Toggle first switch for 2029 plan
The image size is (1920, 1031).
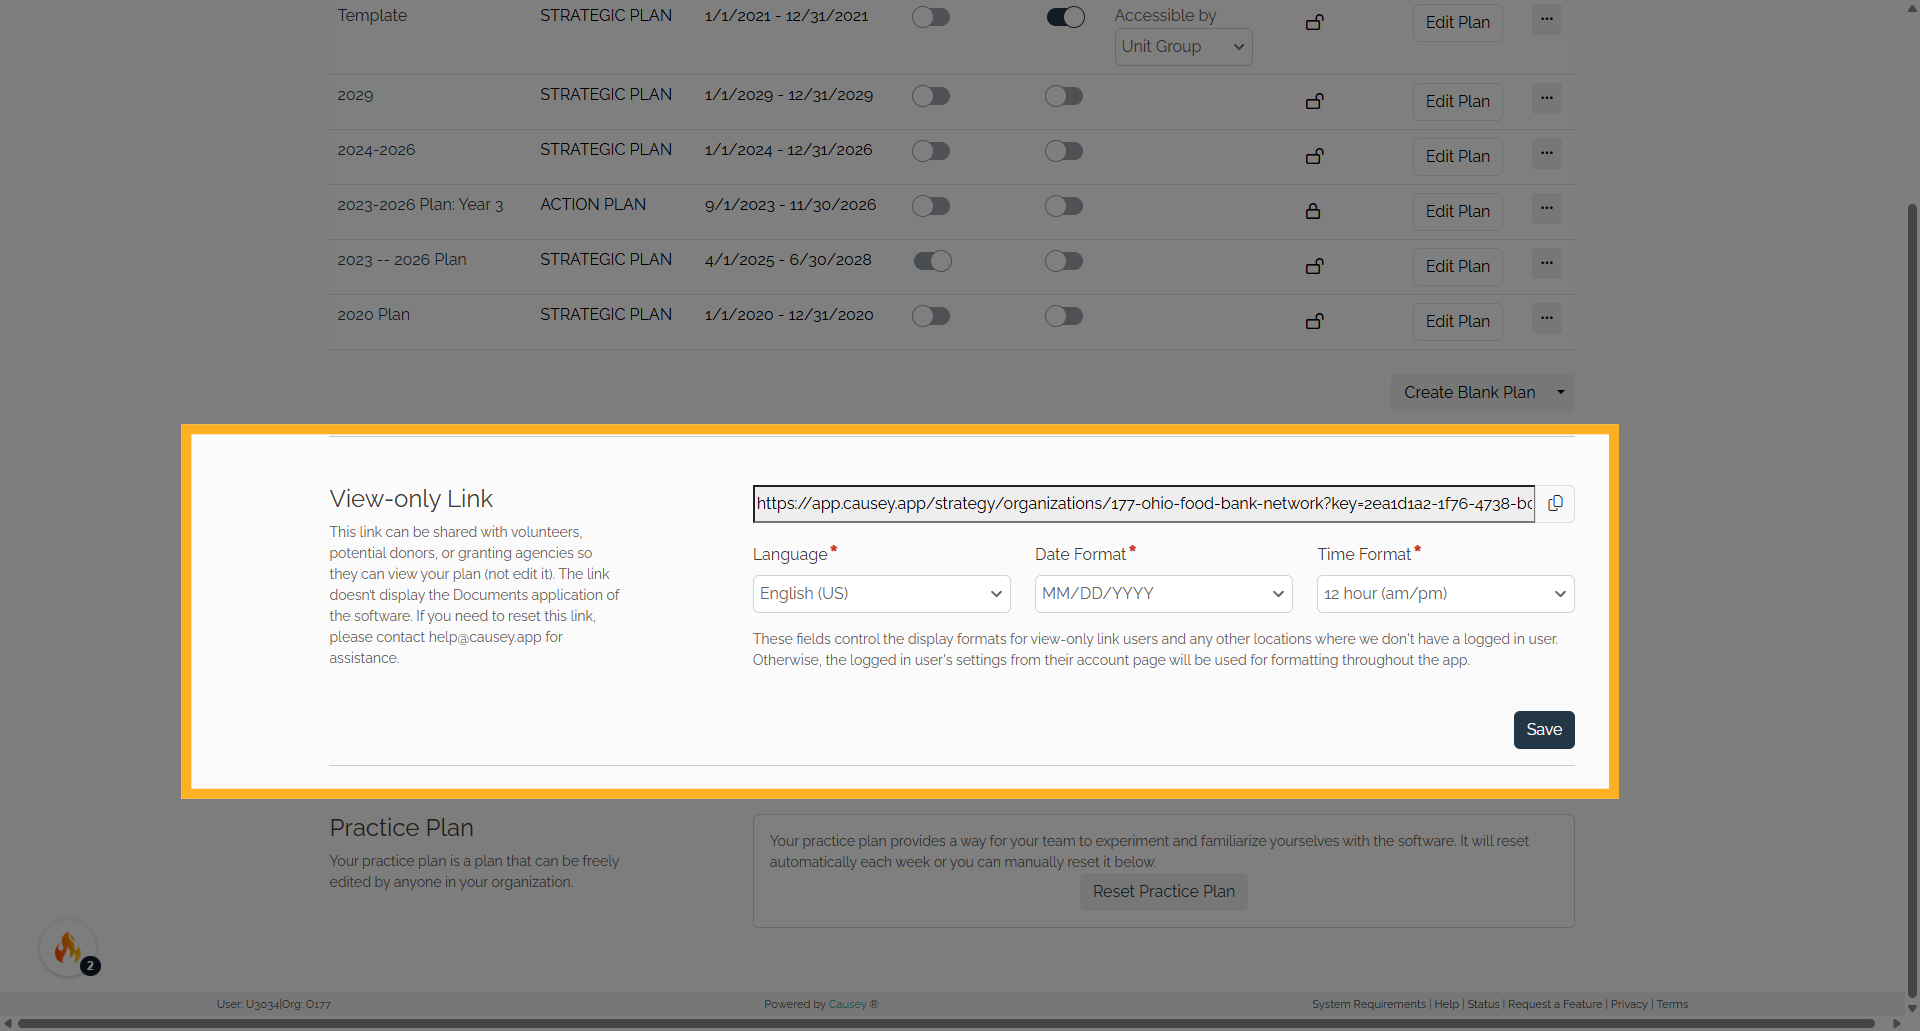click(931, 96)
